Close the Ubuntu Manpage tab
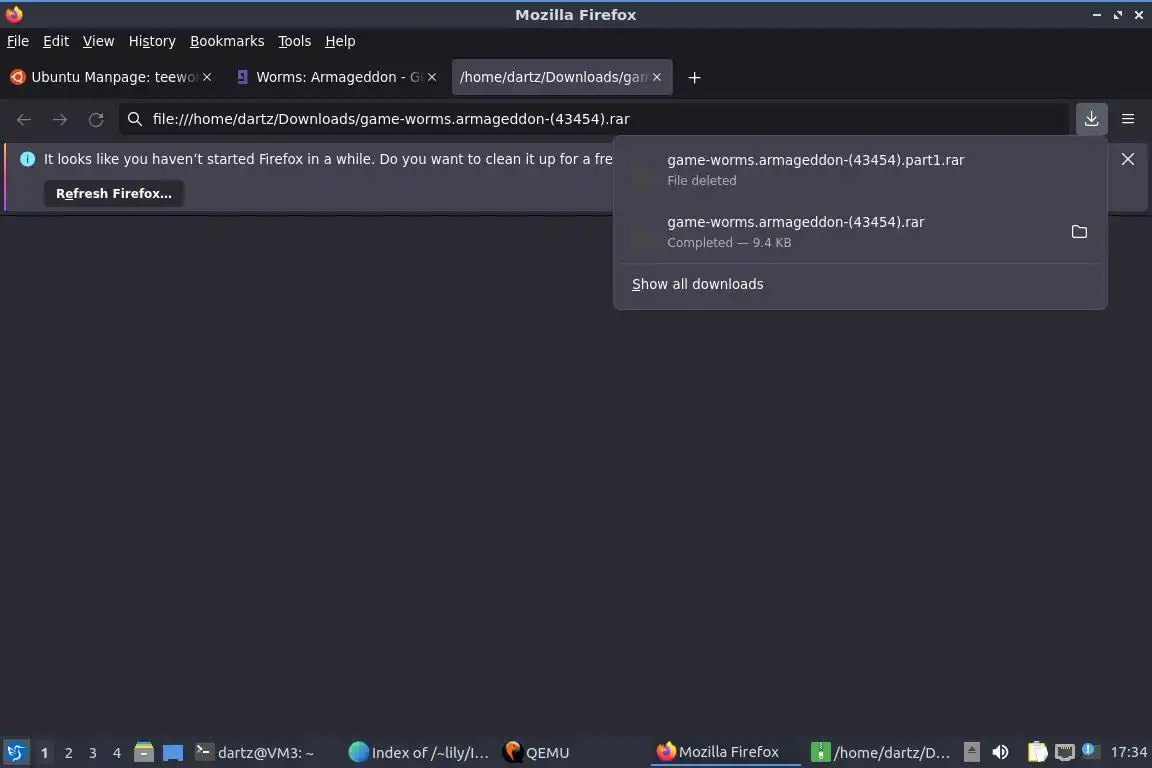This screenshot has width=1152, height=768. click(207, 77)
